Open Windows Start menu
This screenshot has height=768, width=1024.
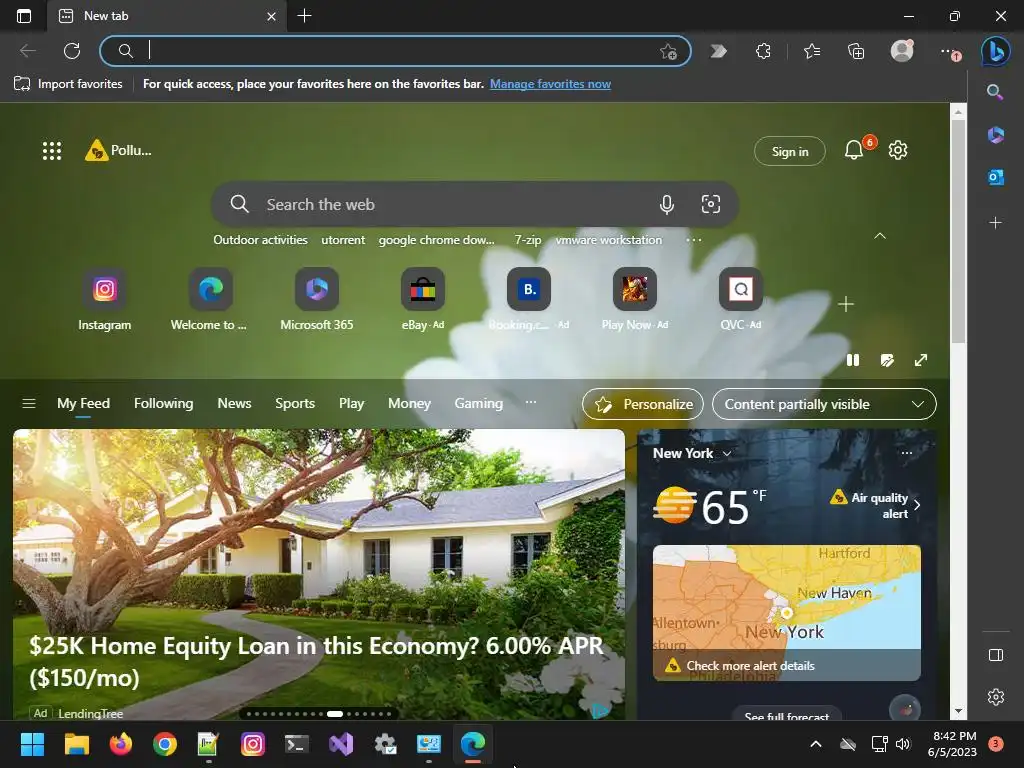[32, 744]
